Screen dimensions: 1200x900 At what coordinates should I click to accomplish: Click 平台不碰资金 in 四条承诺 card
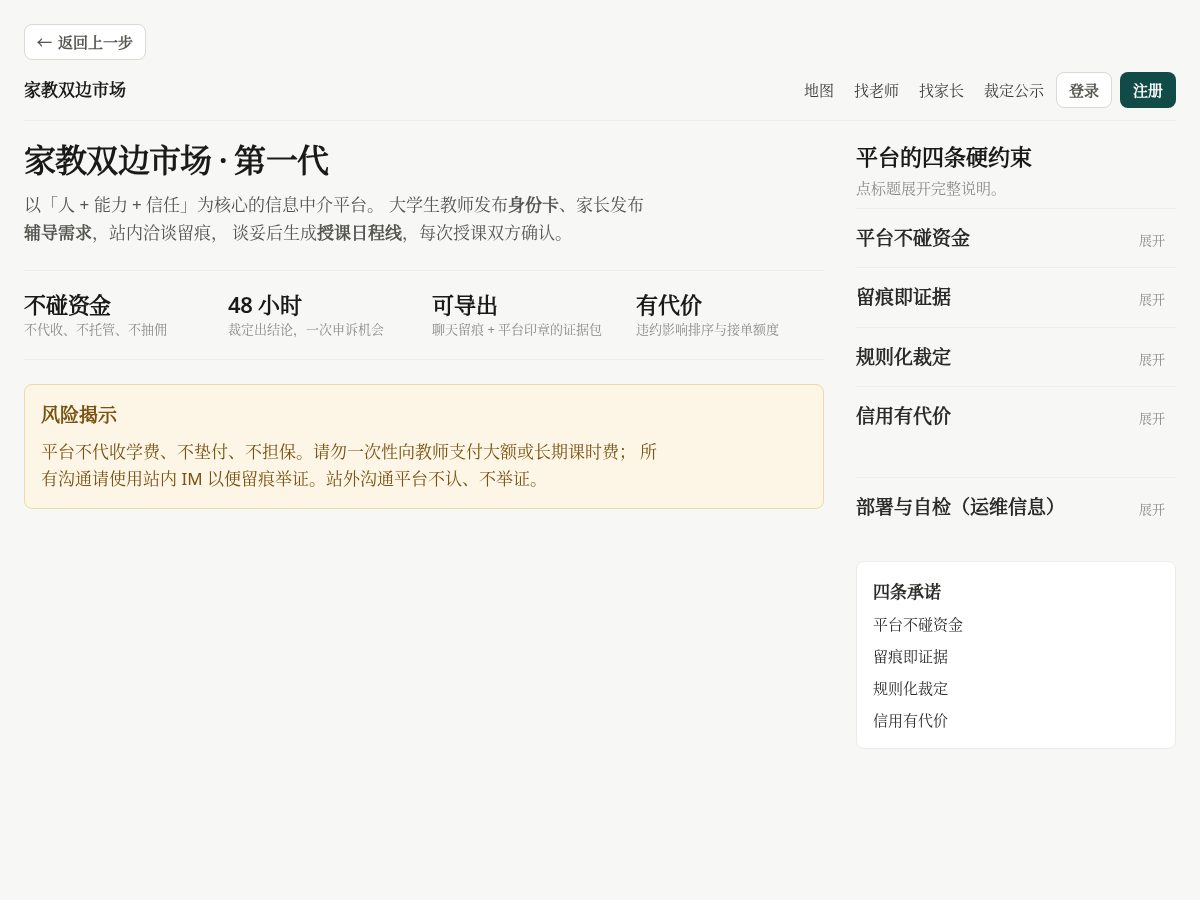[x=918, y=625]
